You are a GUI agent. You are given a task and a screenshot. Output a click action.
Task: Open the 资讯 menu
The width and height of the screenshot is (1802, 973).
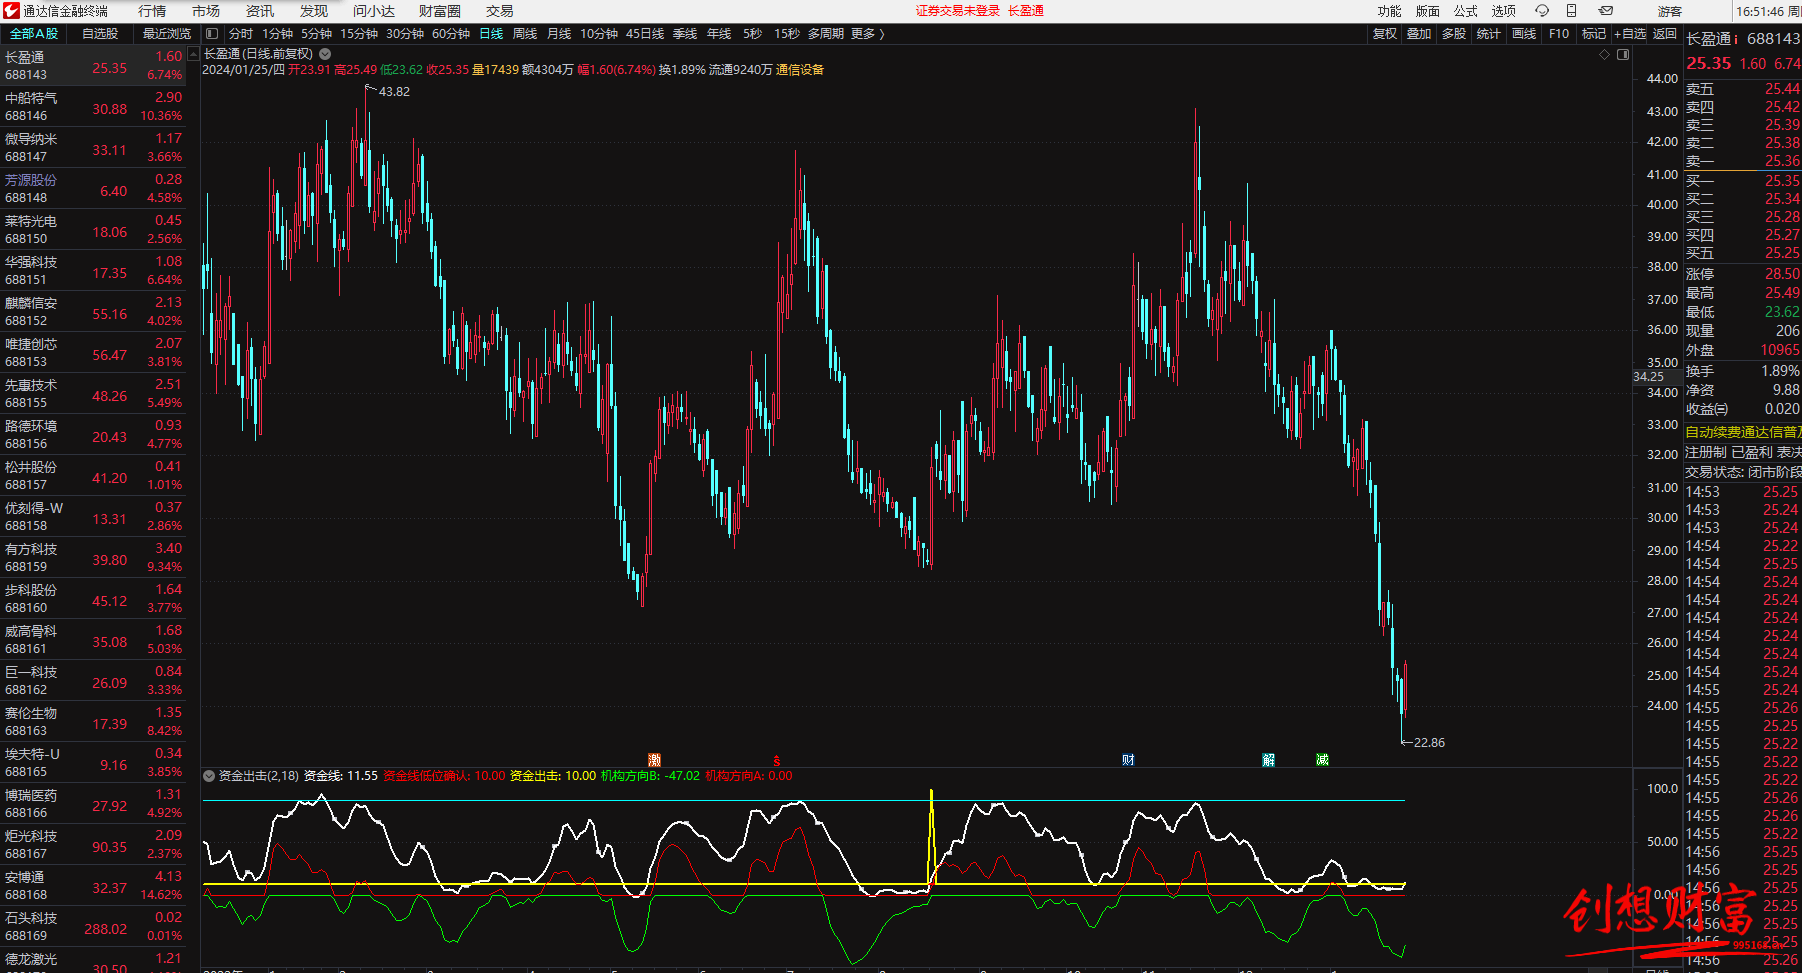pos(260,11)
